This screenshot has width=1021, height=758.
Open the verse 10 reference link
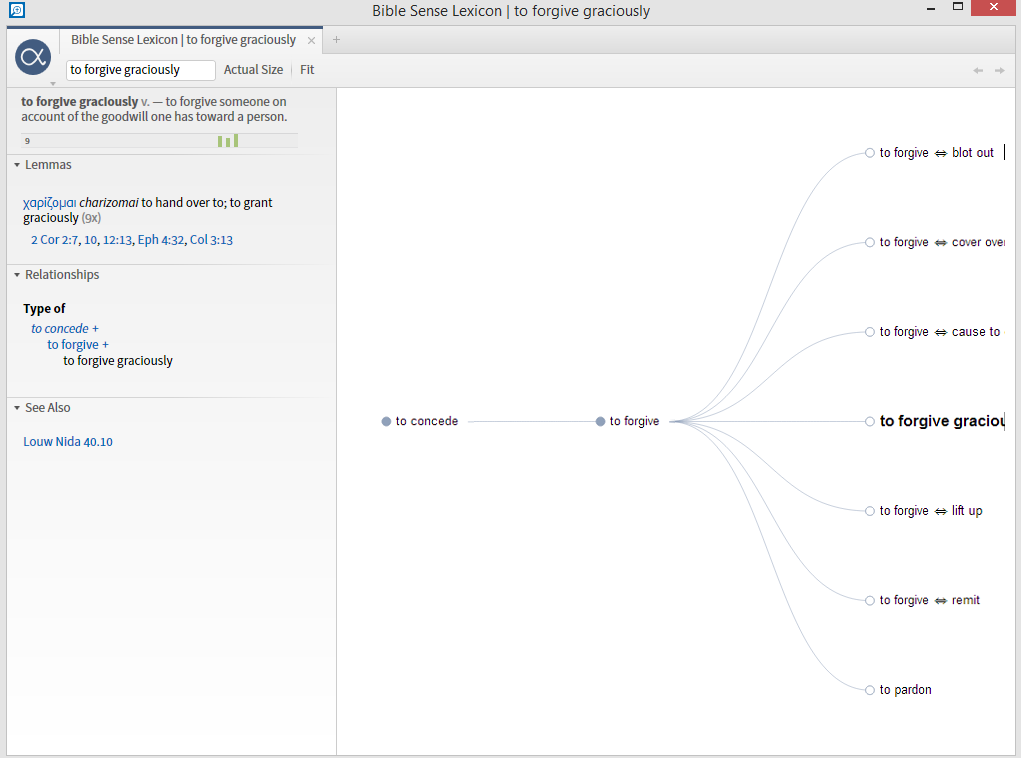pyautogui.click(x=91, y=240)
